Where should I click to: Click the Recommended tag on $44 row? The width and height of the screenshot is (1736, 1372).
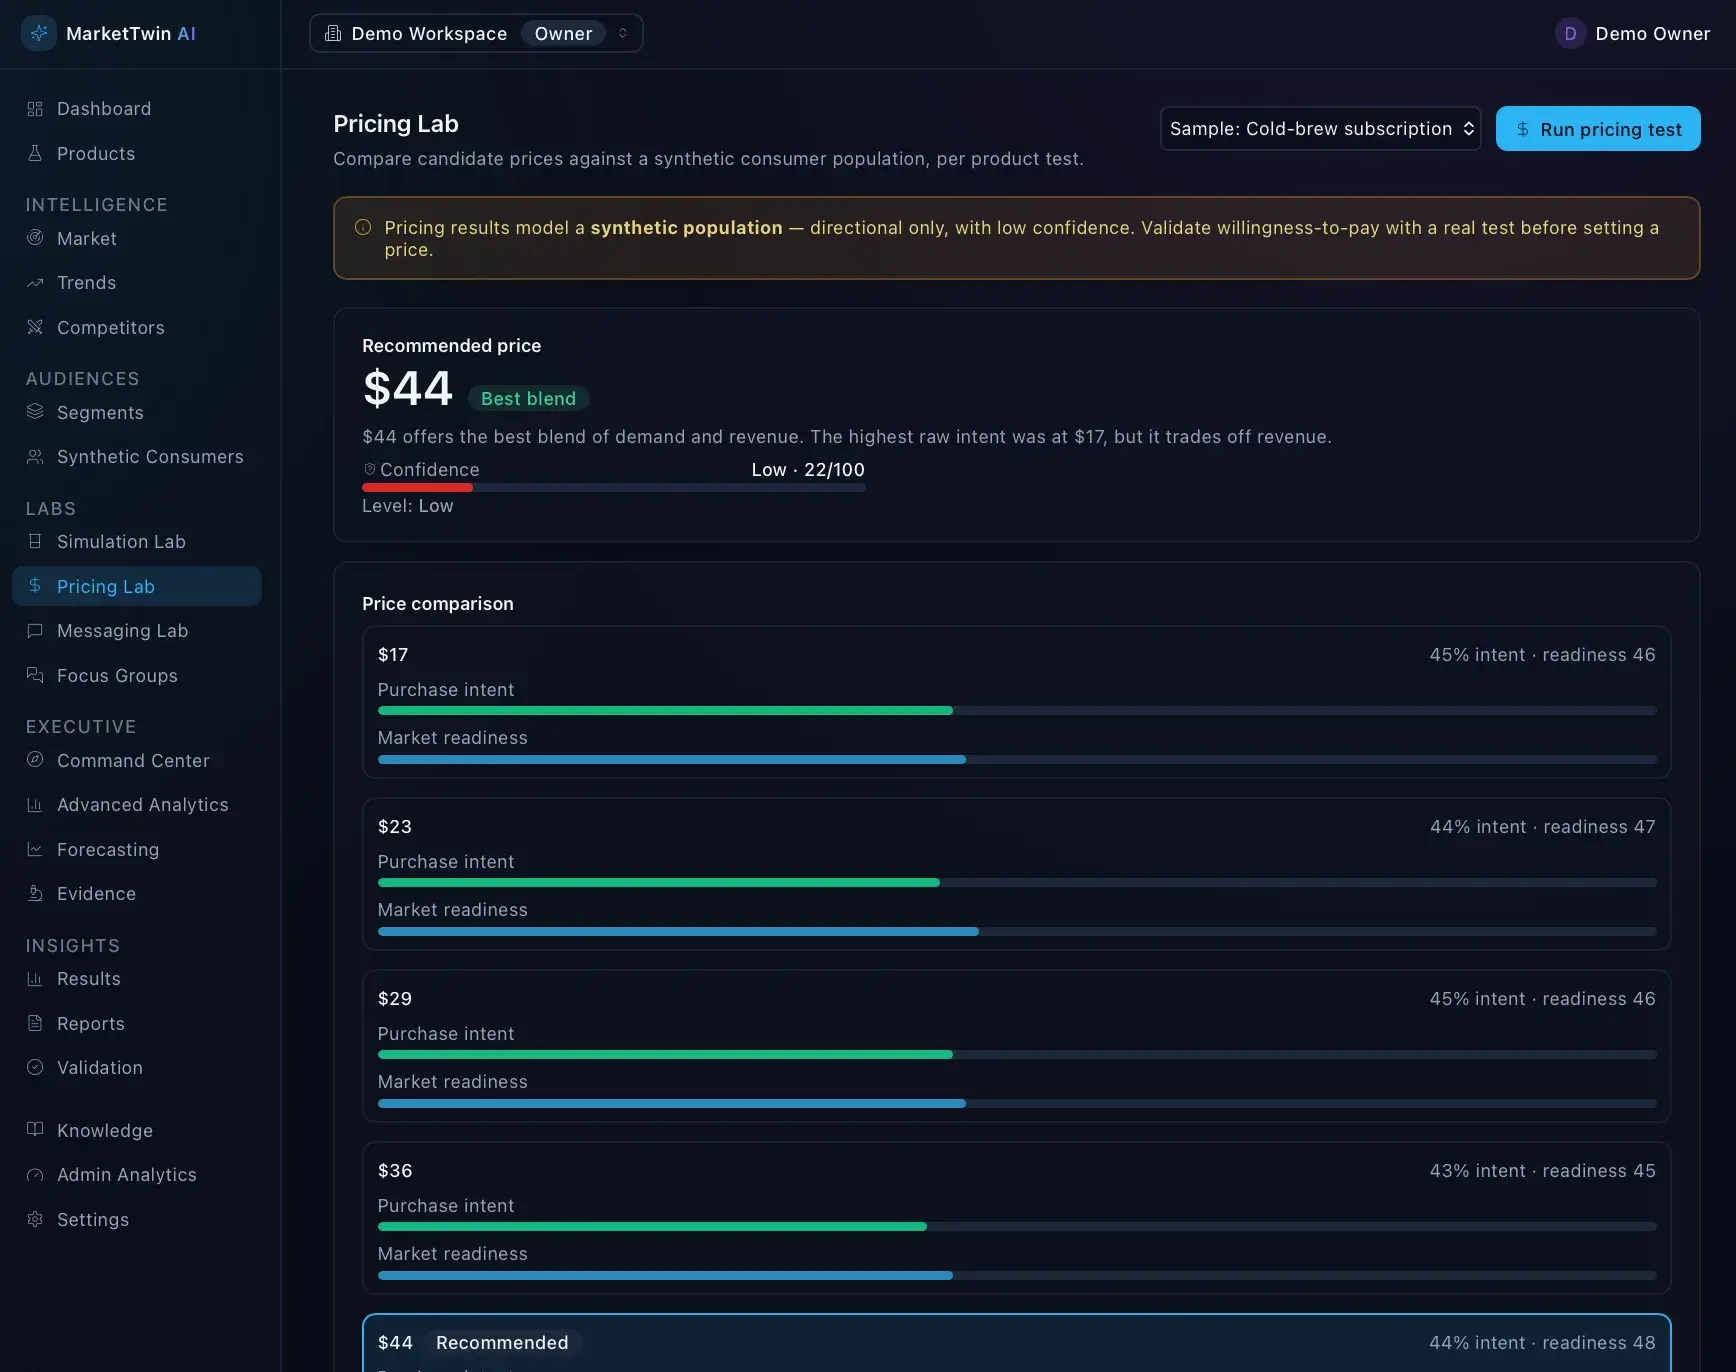(502, 1342)
